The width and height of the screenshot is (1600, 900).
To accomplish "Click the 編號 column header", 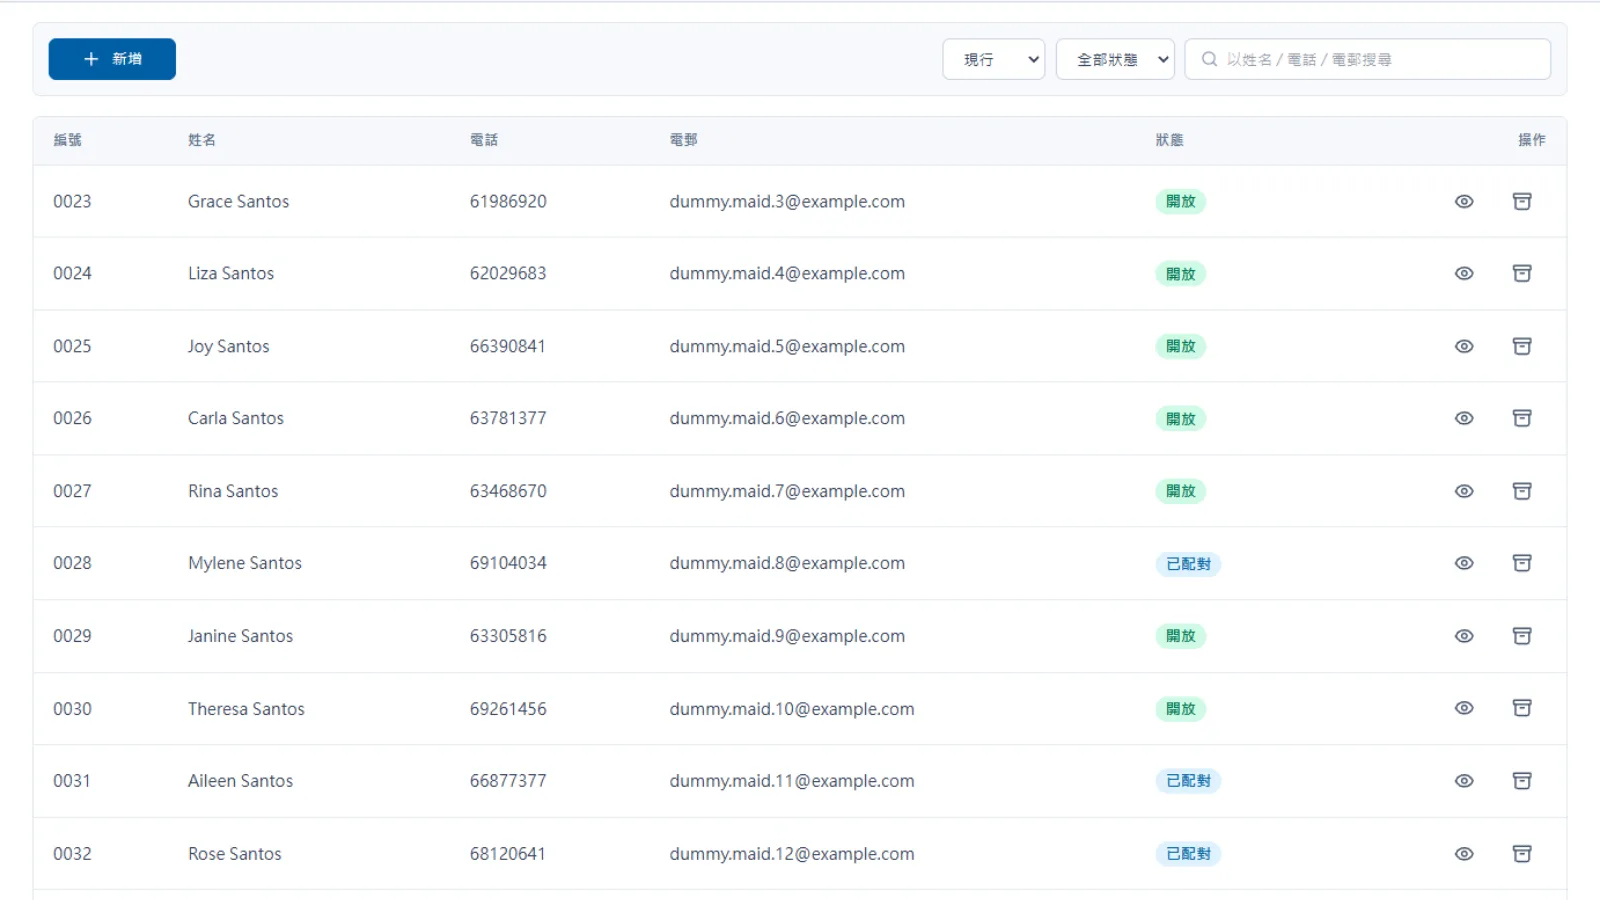I will coord(68,140).
